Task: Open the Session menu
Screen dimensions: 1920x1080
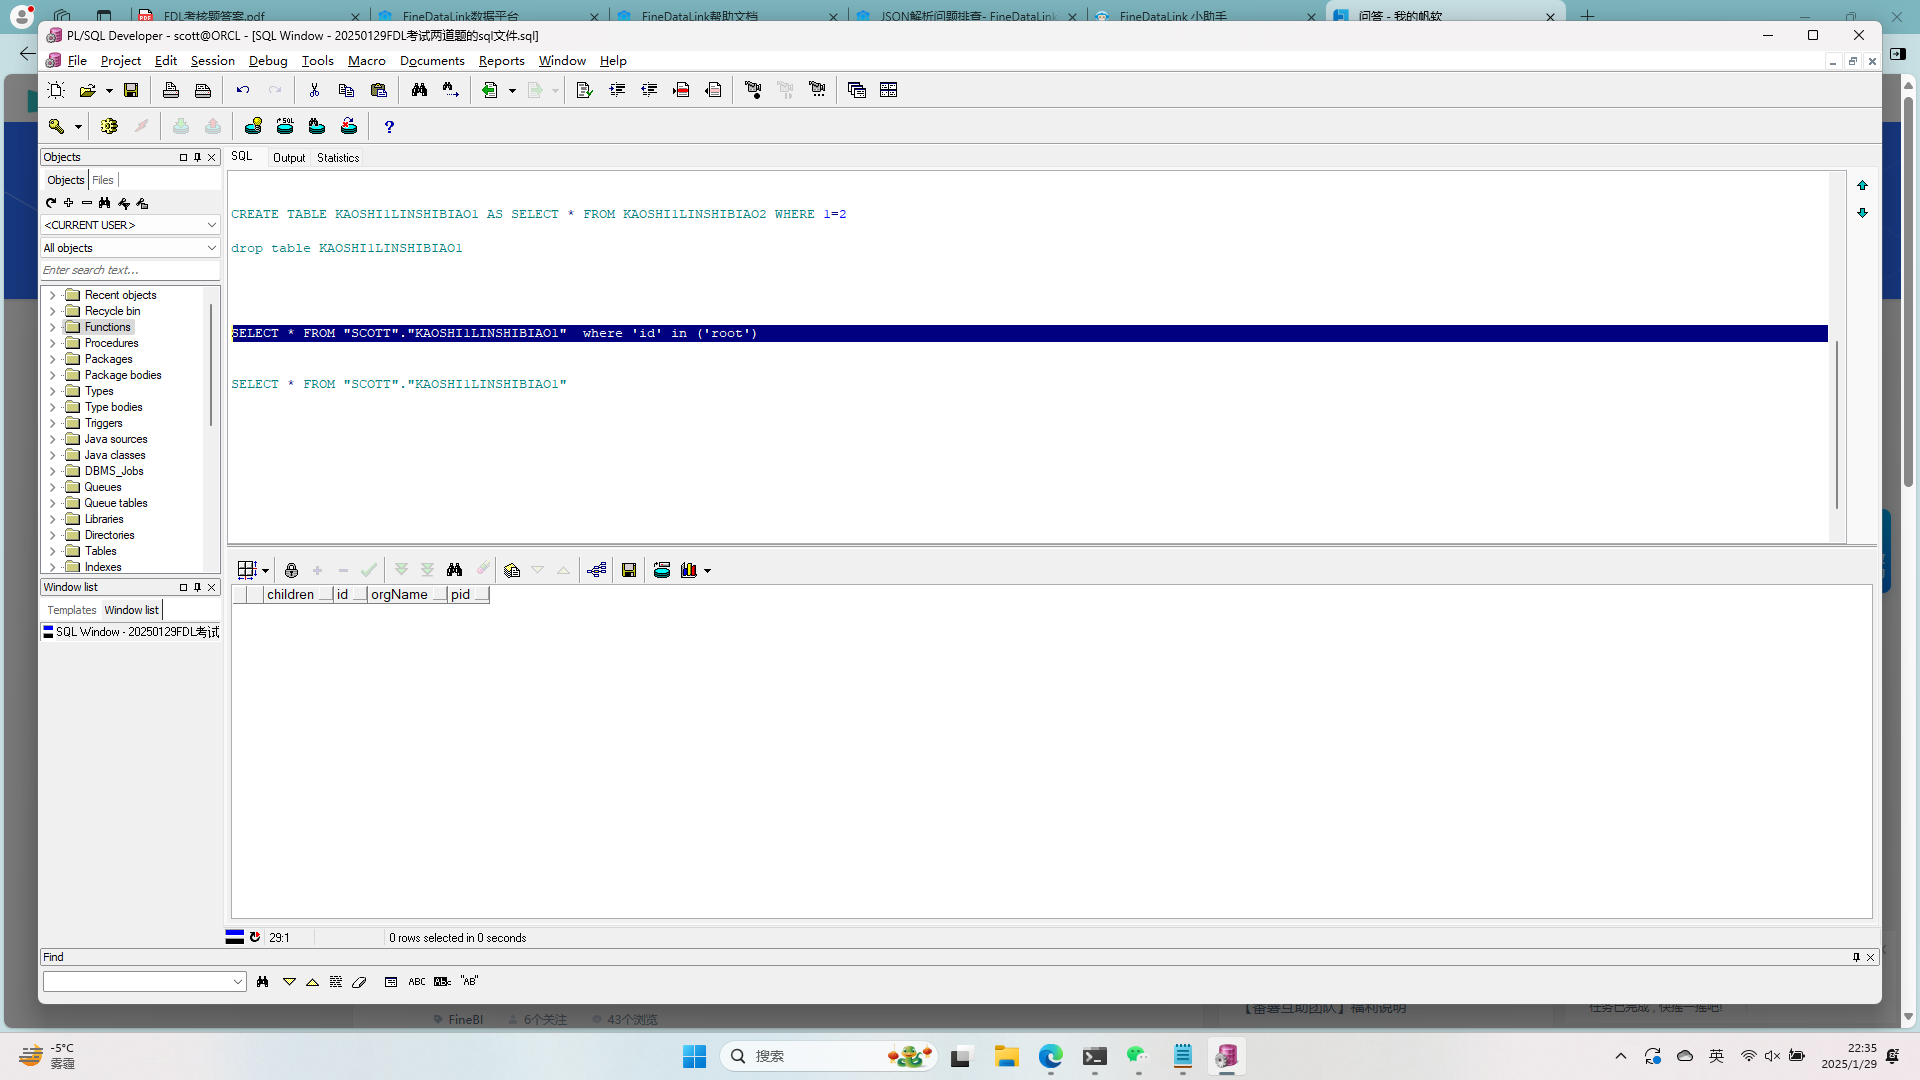Action: (212, 61)
